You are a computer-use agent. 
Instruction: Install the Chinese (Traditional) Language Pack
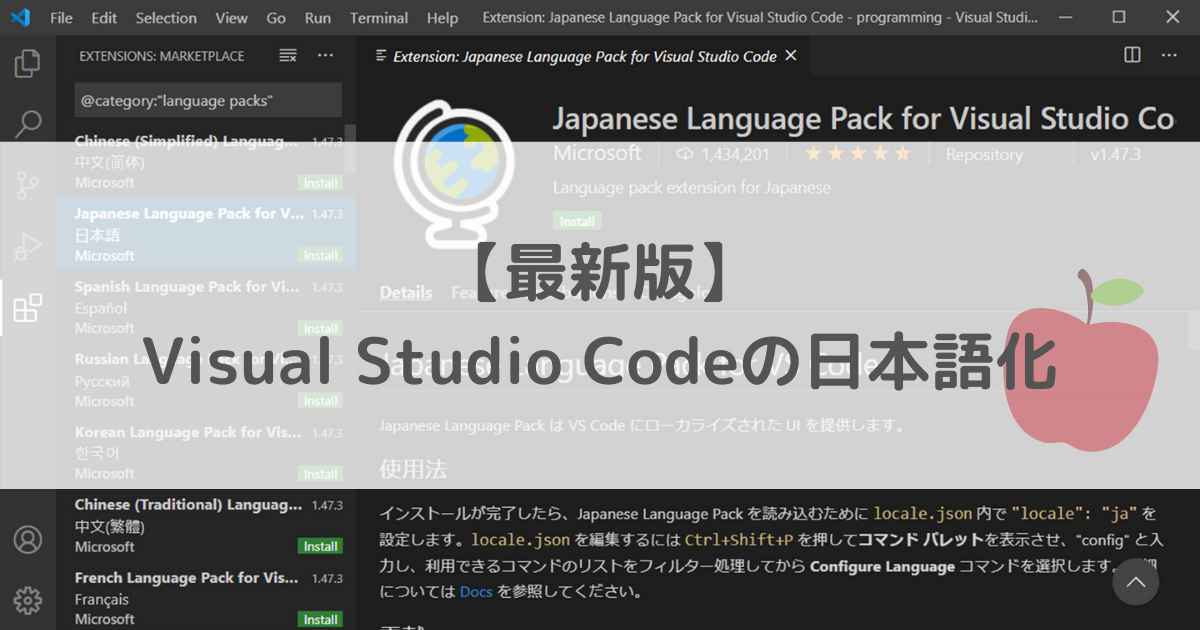click(320, 546)
